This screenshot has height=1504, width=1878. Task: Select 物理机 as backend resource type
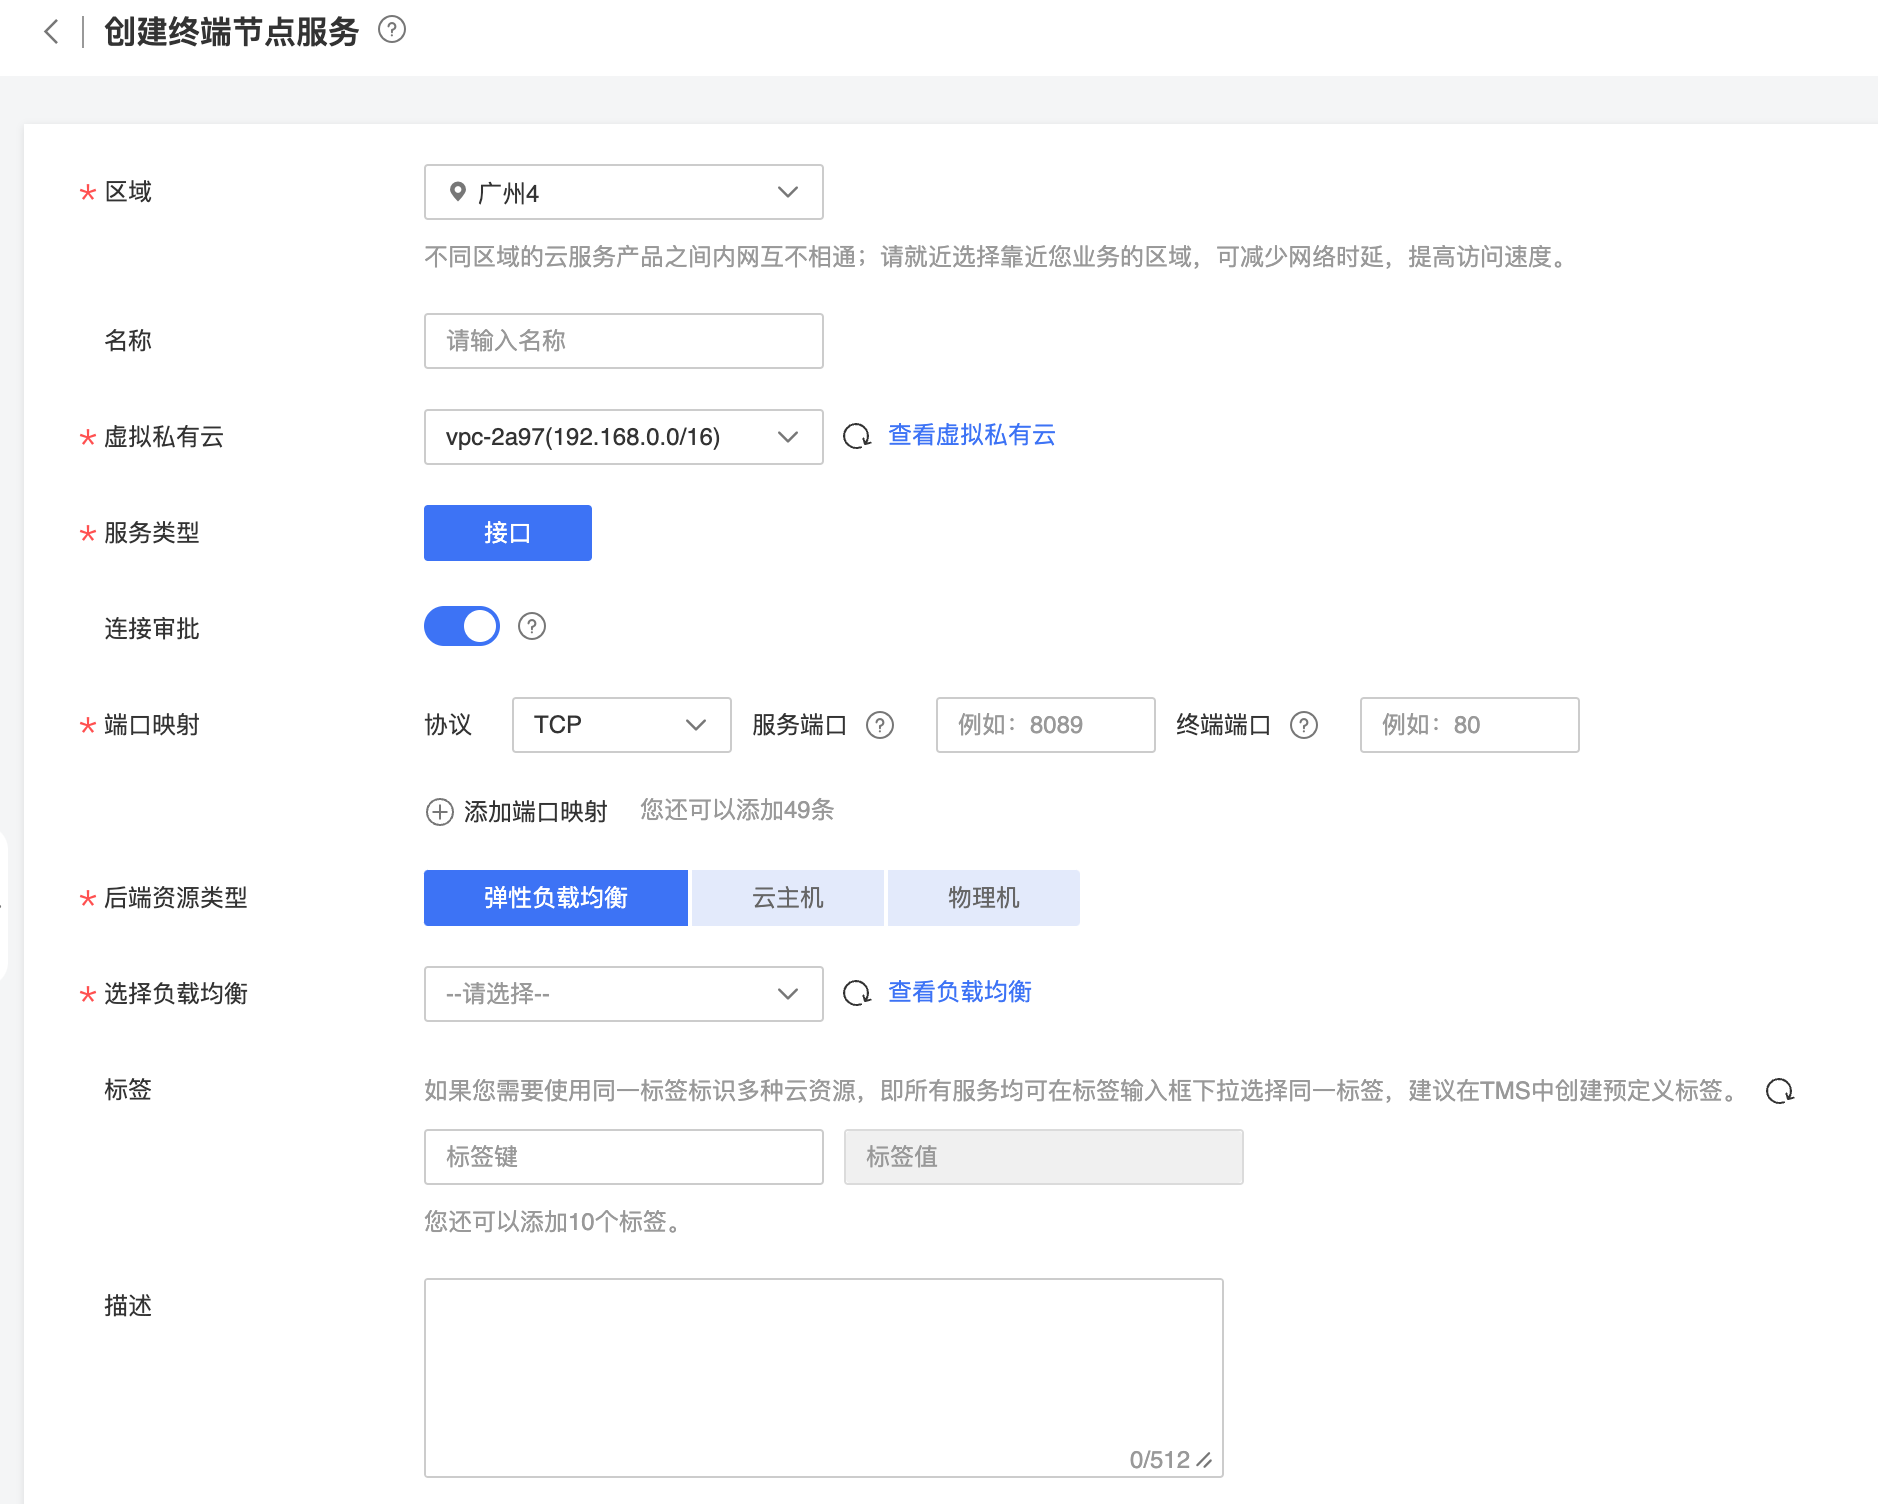[984, 898]
